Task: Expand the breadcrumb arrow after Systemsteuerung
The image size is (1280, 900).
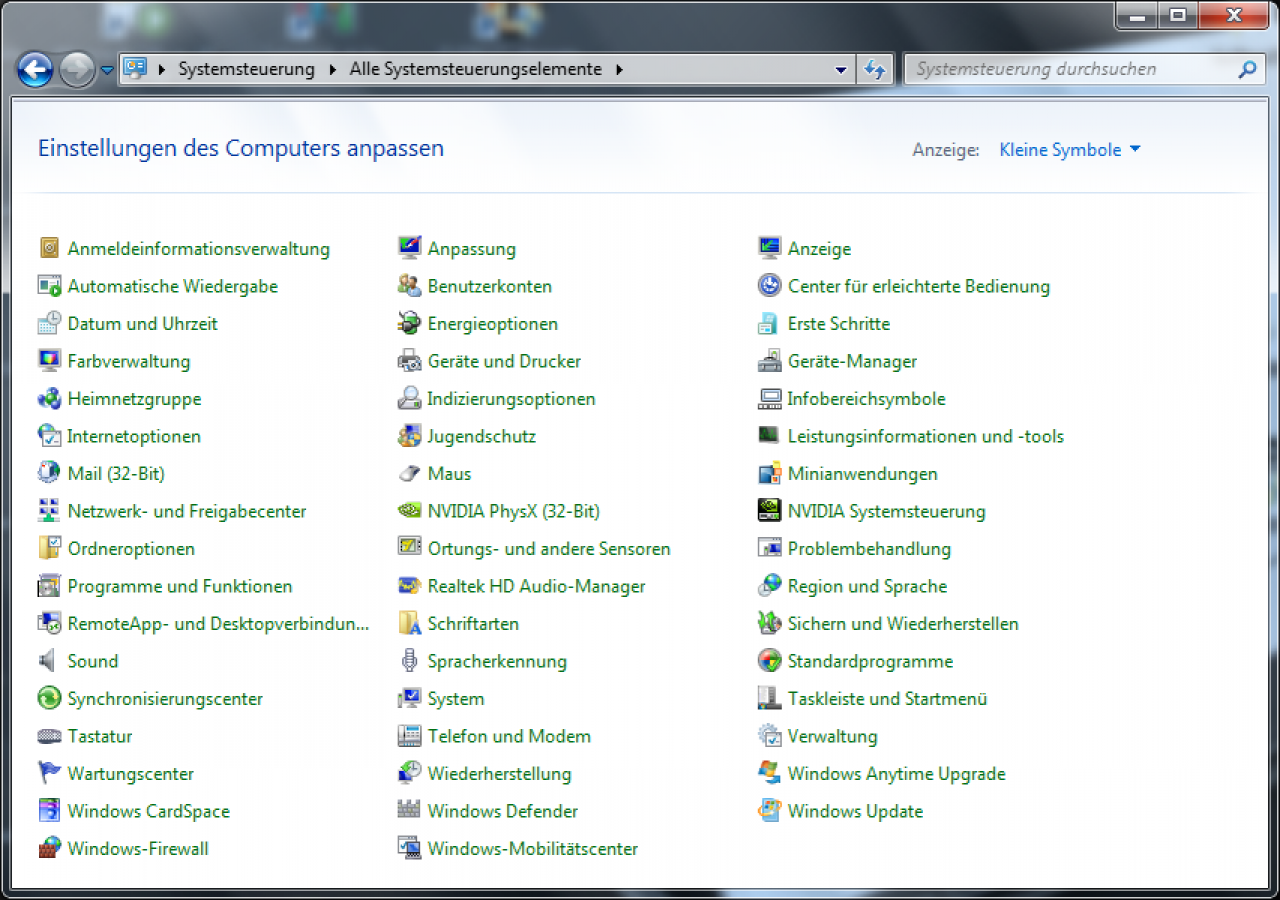Action: coord(333,69)
